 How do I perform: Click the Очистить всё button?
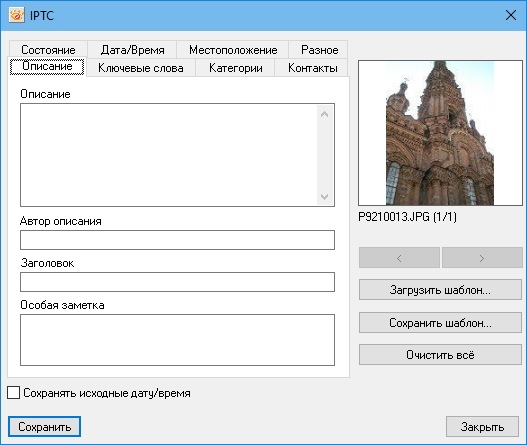coord(440,355)
